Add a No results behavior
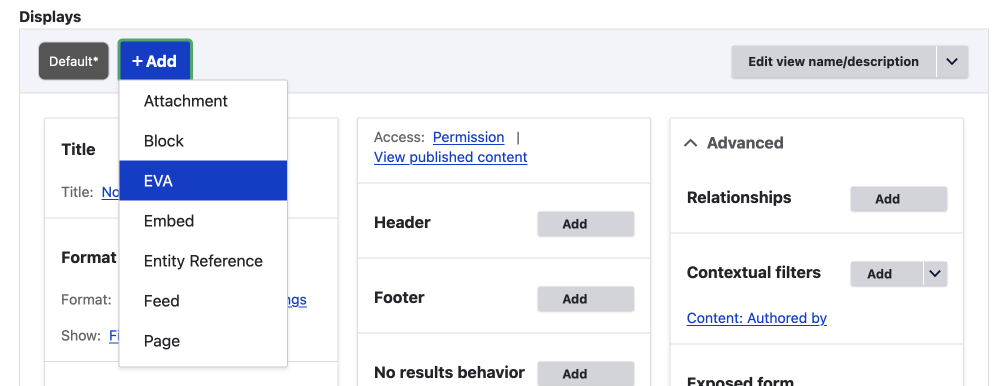 coord(585,374)
